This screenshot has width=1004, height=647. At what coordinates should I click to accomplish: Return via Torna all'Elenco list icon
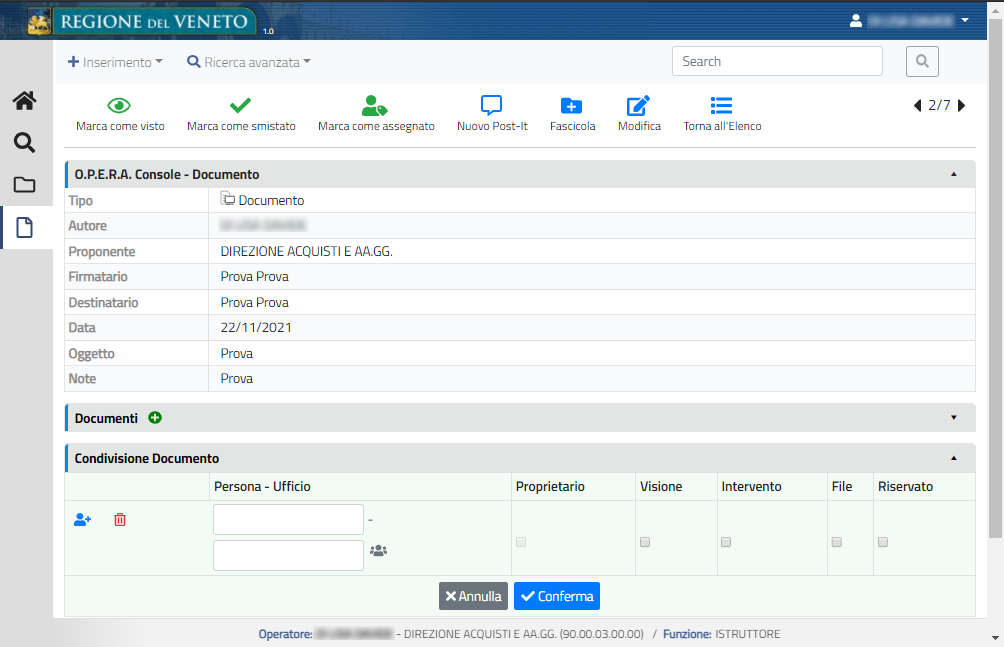pyautogui.click(x=721, y=105)
